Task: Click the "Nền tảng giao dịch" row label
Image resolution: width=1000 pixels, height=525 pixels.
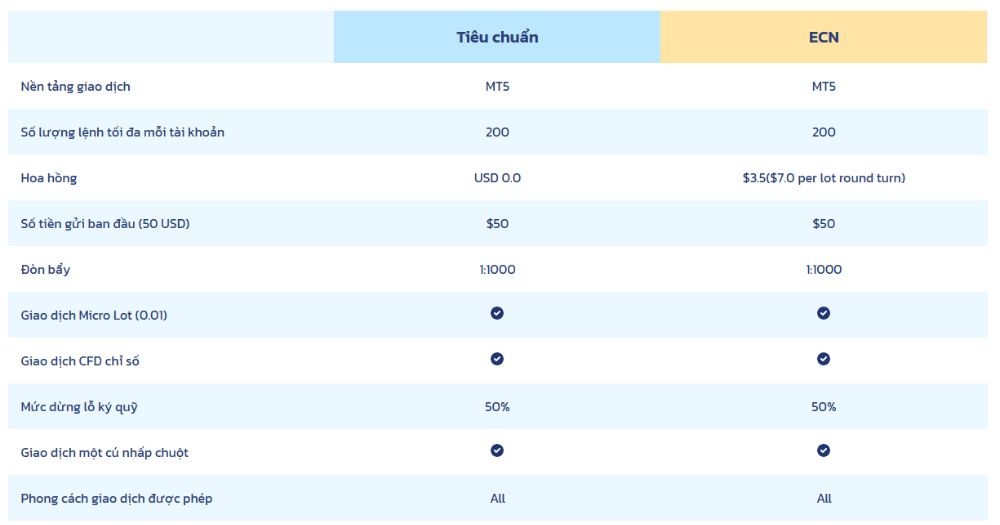Action: (x=76, y=86)
